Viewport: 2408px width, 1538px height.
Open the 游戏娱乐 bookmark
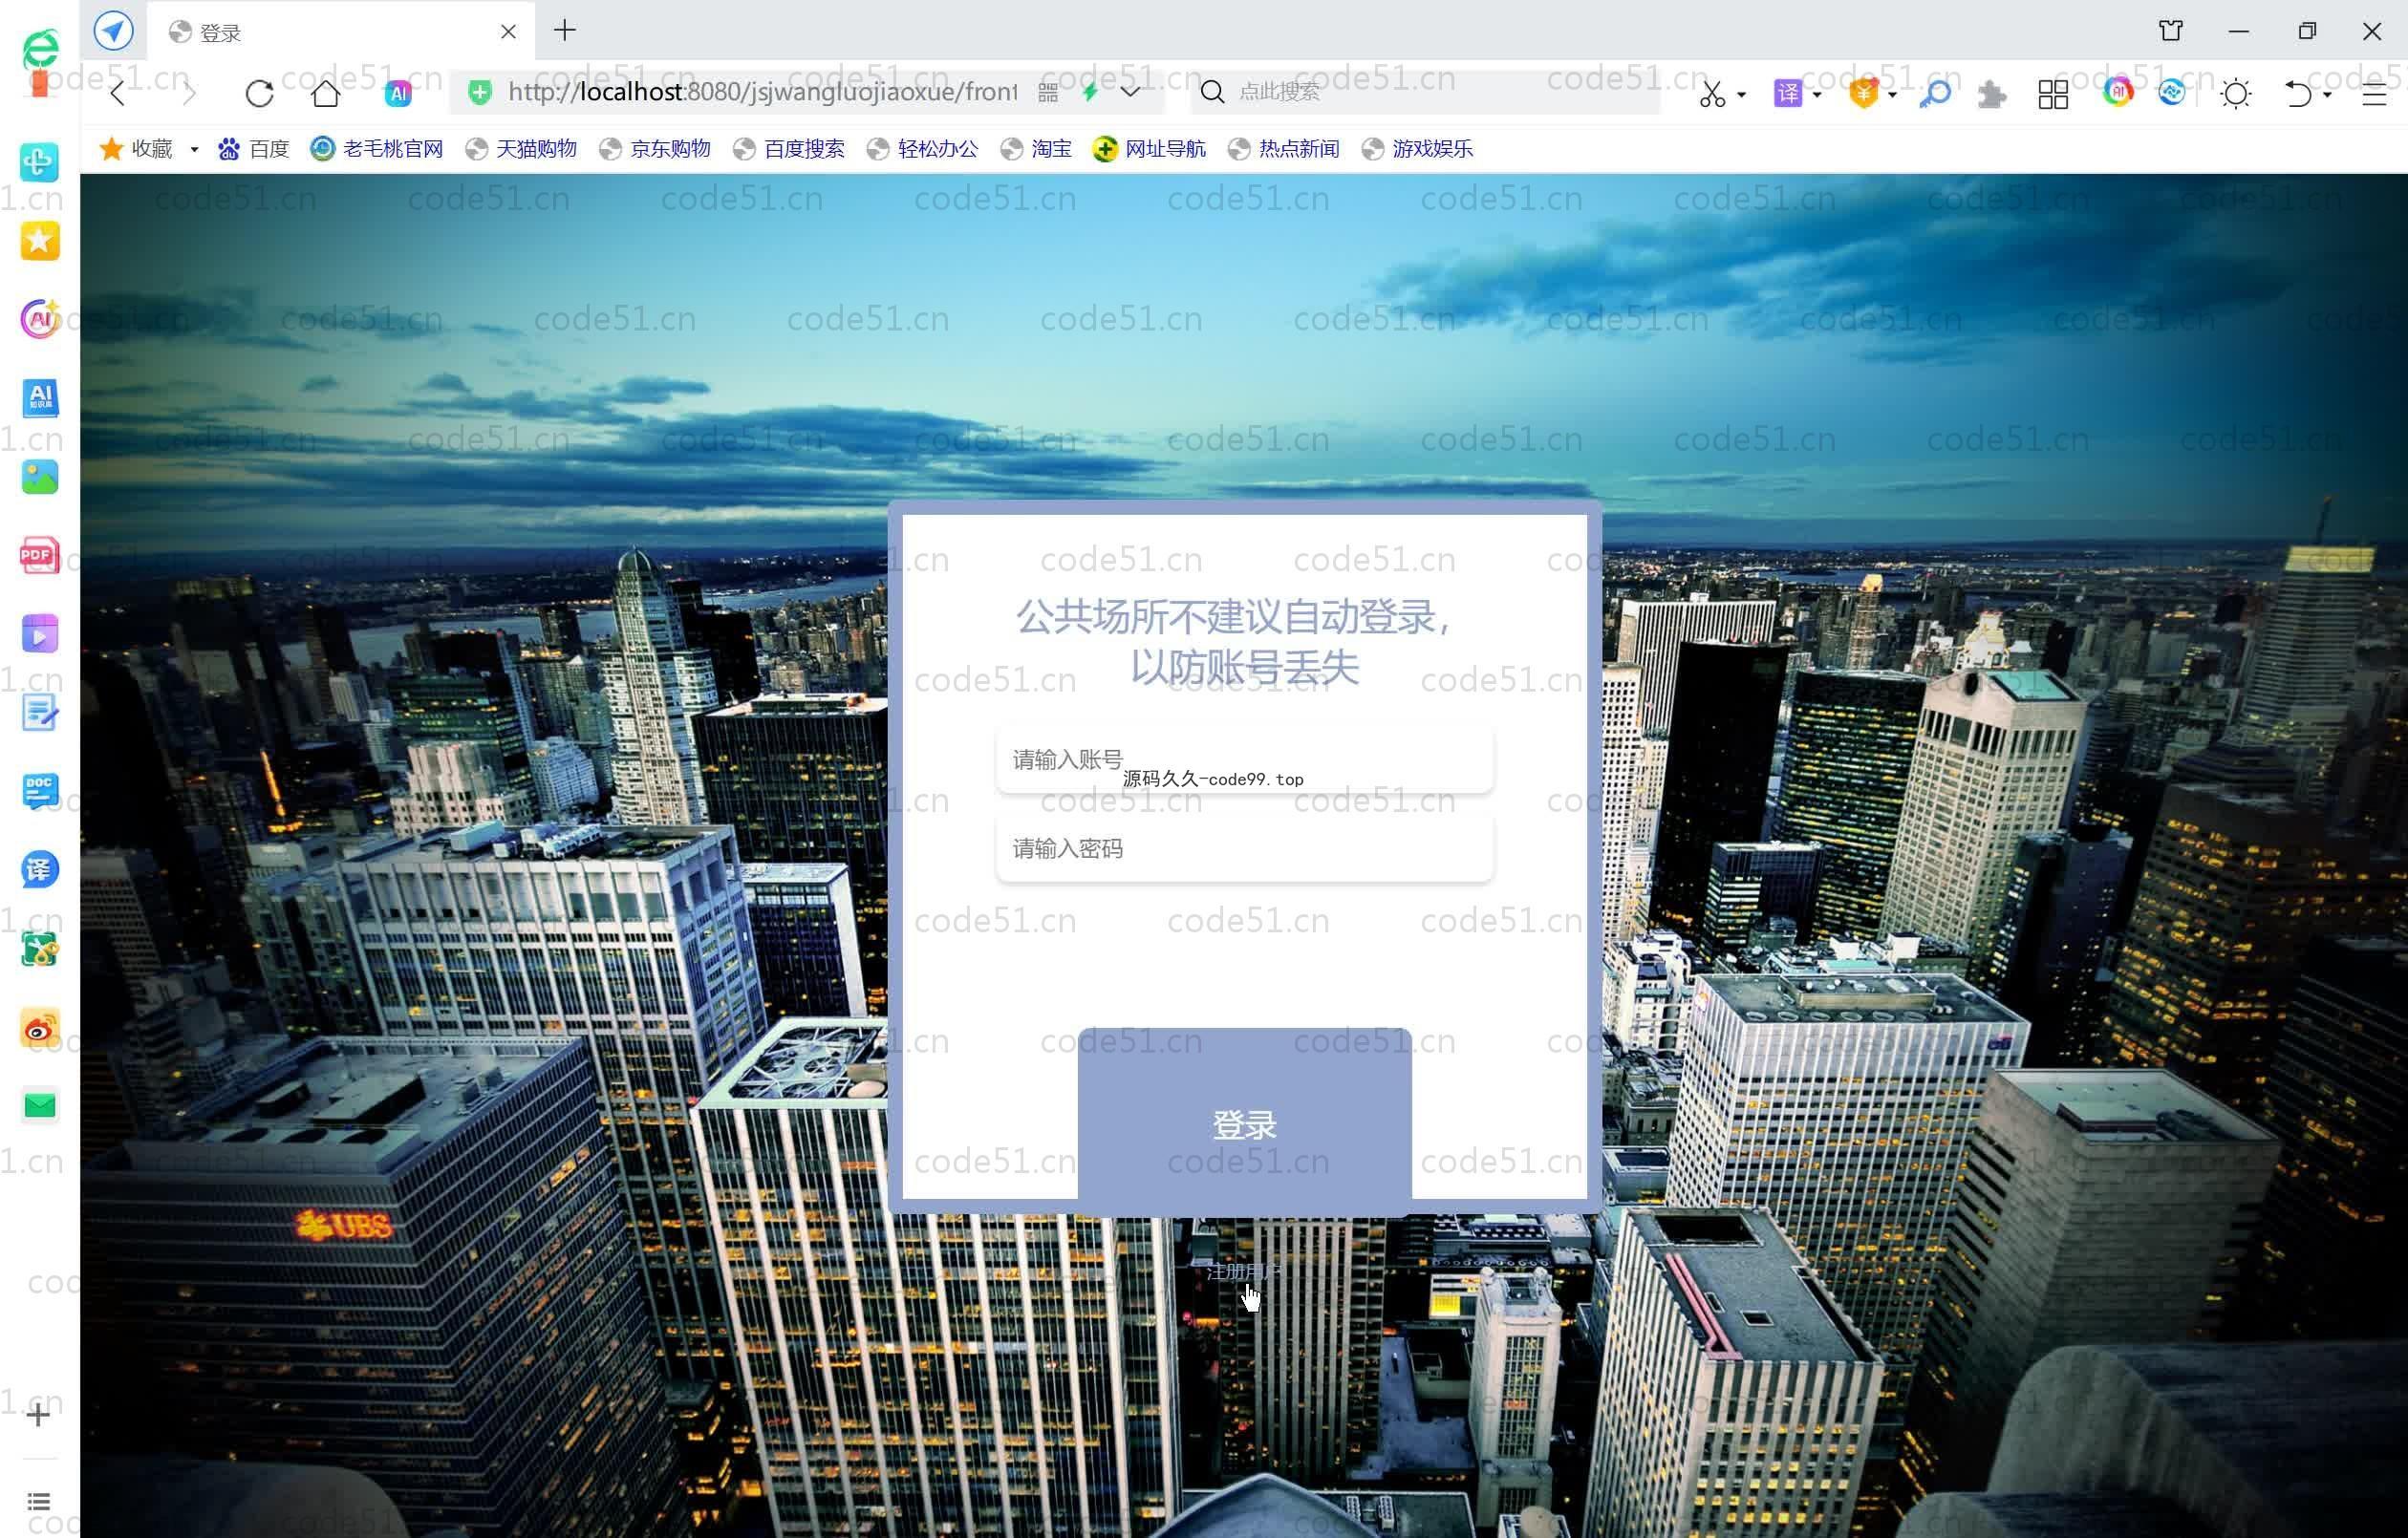click(1418, 149)
